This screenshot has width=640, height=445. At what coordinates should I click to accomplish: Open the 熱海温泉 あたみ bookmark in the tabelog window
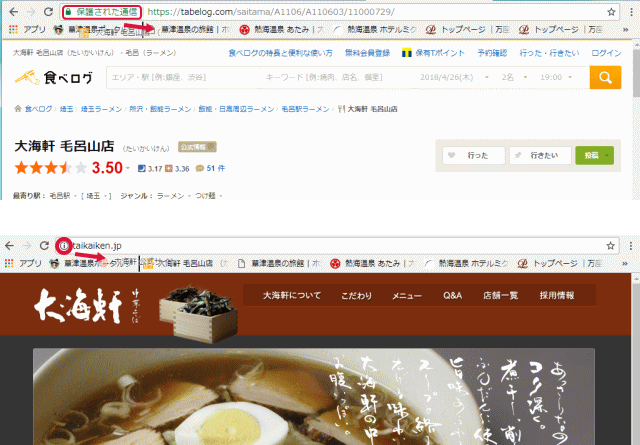coord(281,29)
